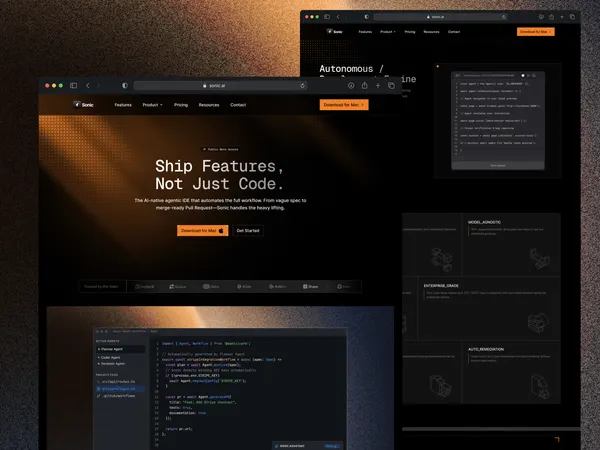Expand the Product dropdown in front page navbar

152,105
